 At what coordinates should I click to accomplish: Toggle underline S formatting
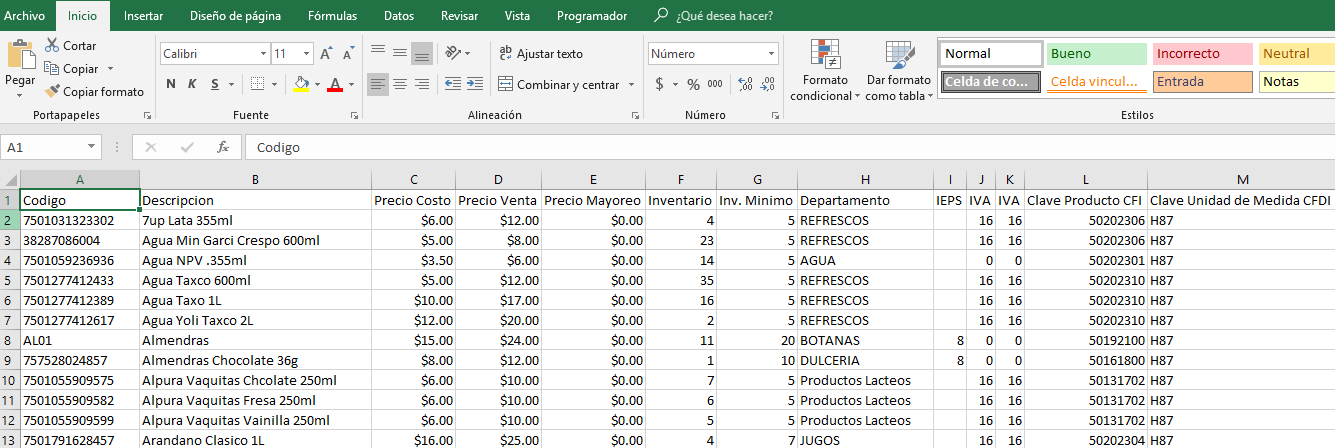tap(215, 84)
